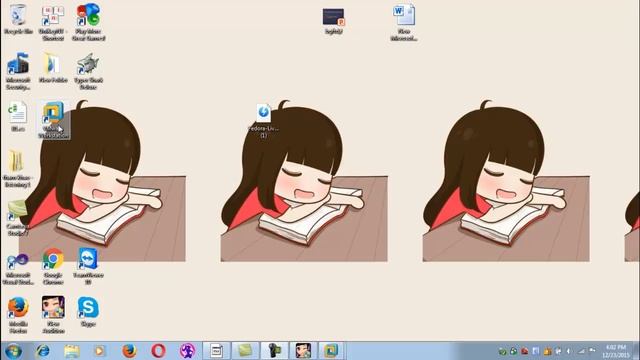Click the purple round icon in the taskbar
The height and width of the screenshot is (360, 640).
(x=187, y=351)
